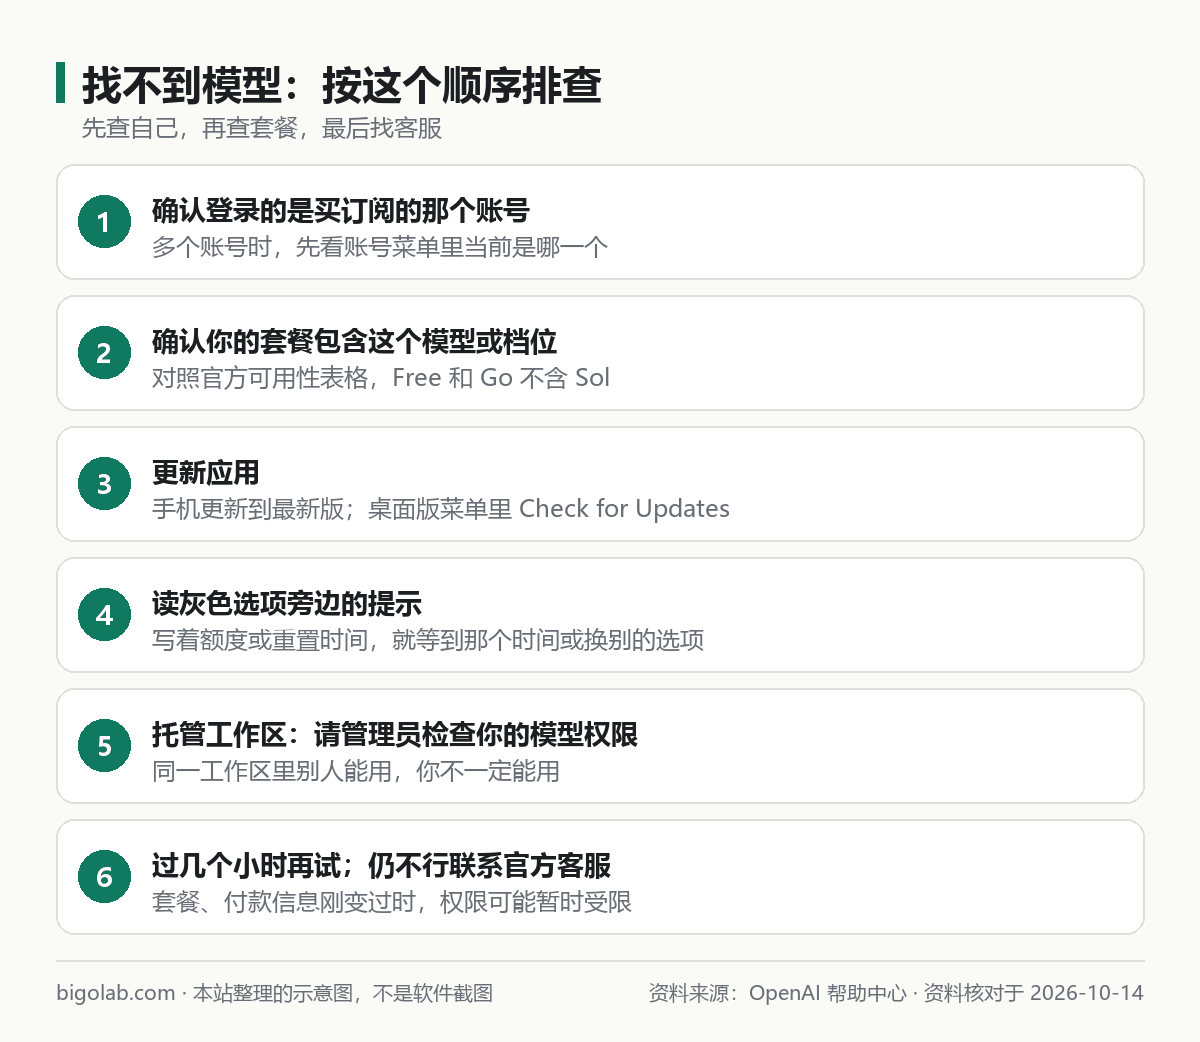Select heading 过几个小时再试；仍不行联系官方客服

tap(381, 866)
